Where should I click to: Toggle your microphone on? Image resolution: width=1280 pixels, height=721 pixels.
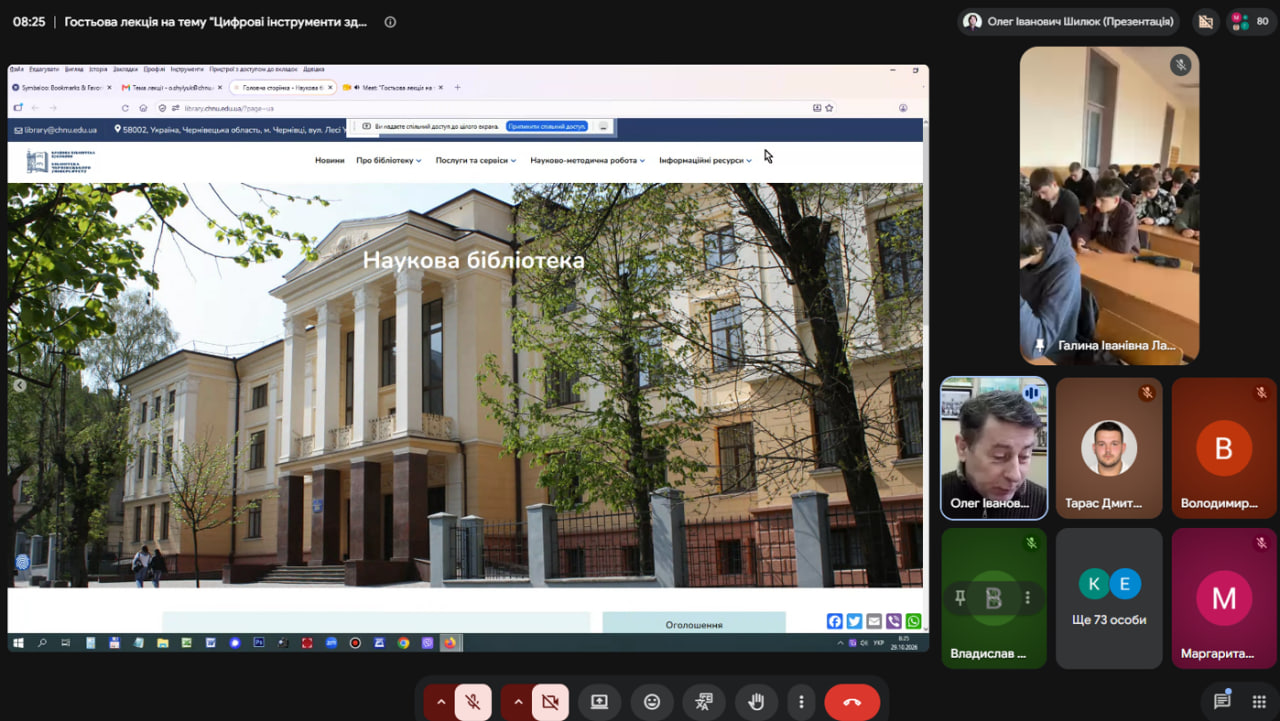473,702
